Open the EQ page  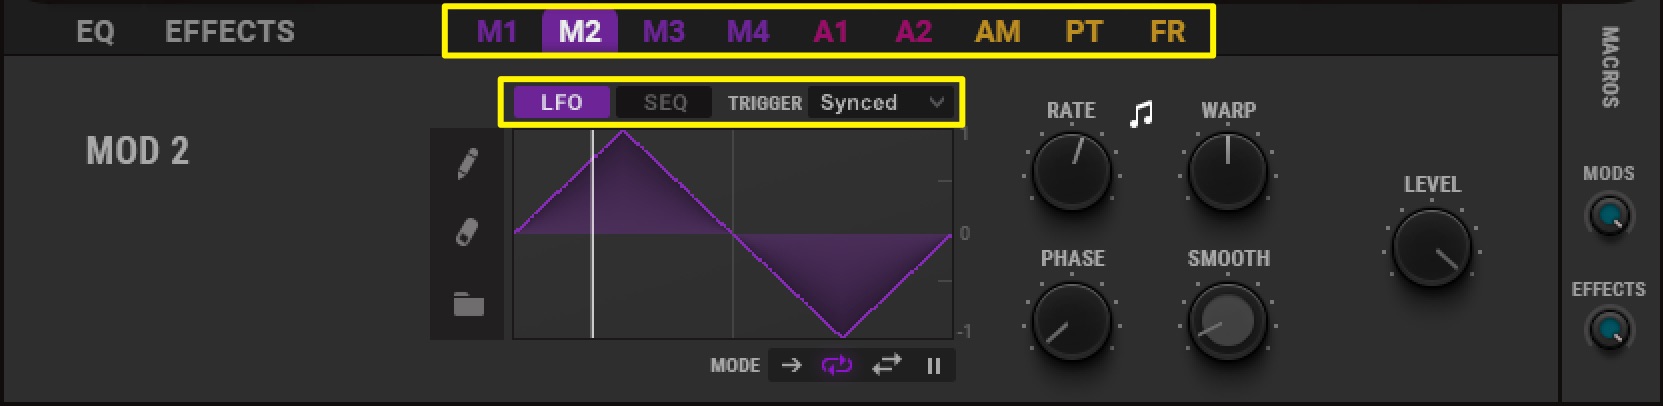click(95, 32)
